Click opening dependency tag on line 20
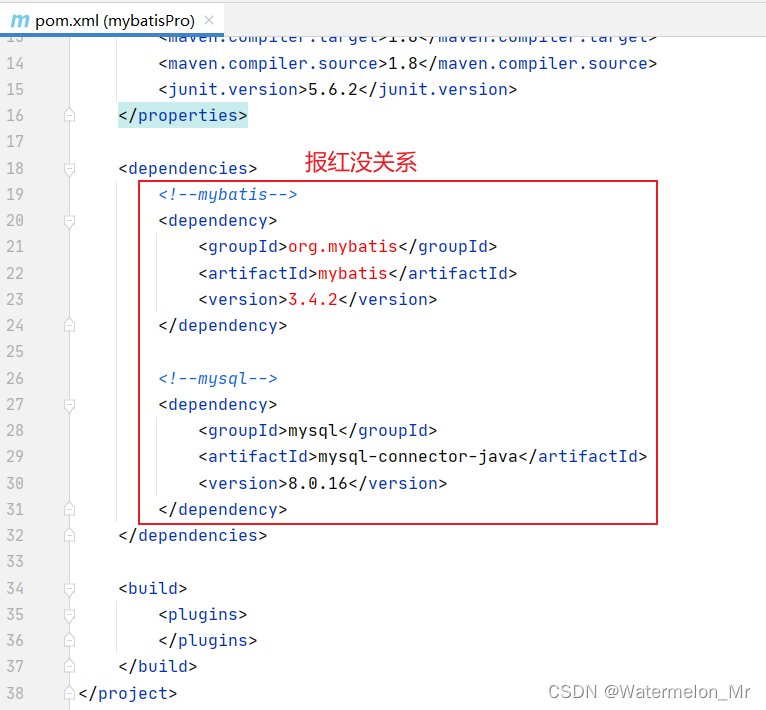 (x=218, y=221)
